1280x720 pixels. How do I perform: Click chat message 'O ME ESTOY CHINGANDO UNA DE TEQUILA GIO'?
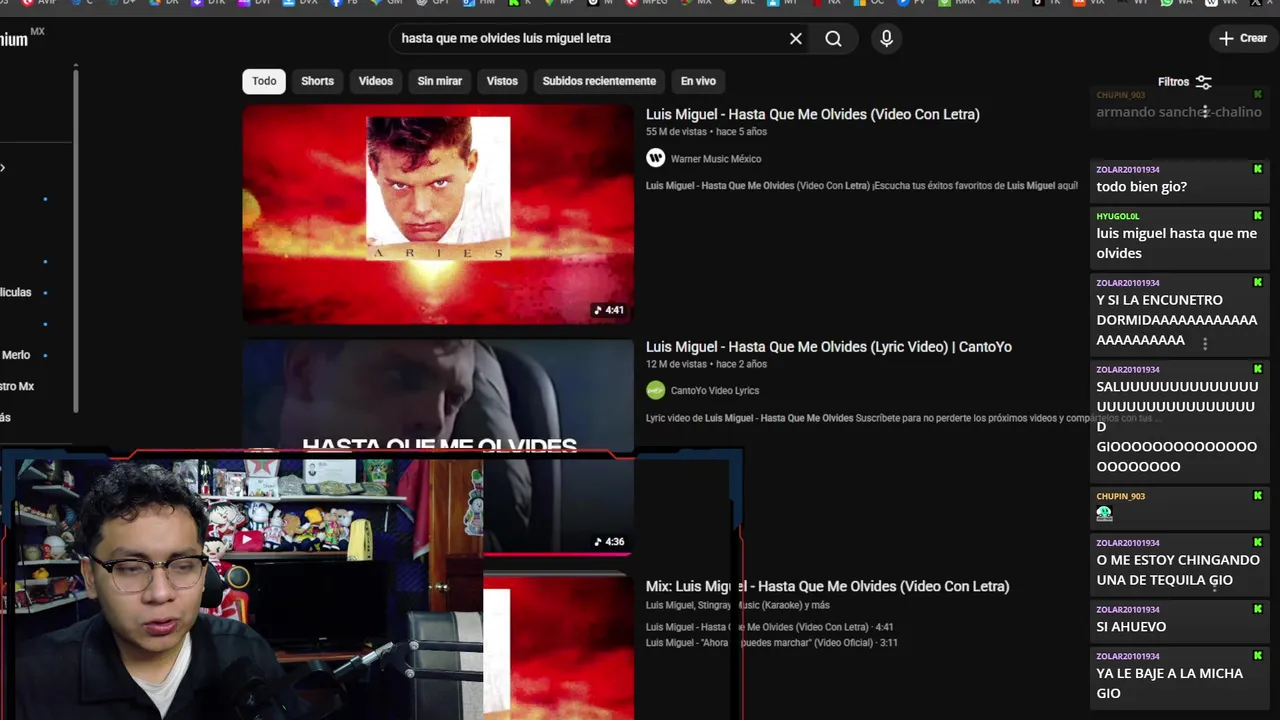pos(1178,570)
